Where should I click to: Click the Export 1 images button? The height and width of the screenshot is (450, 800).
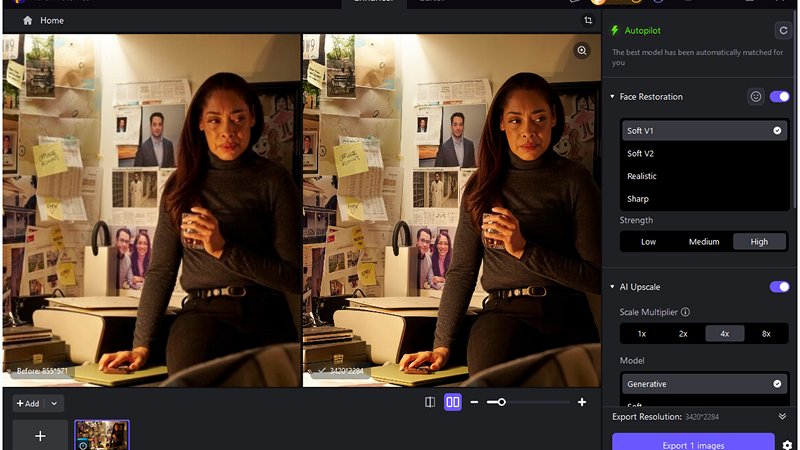click(x=693, y=442)
